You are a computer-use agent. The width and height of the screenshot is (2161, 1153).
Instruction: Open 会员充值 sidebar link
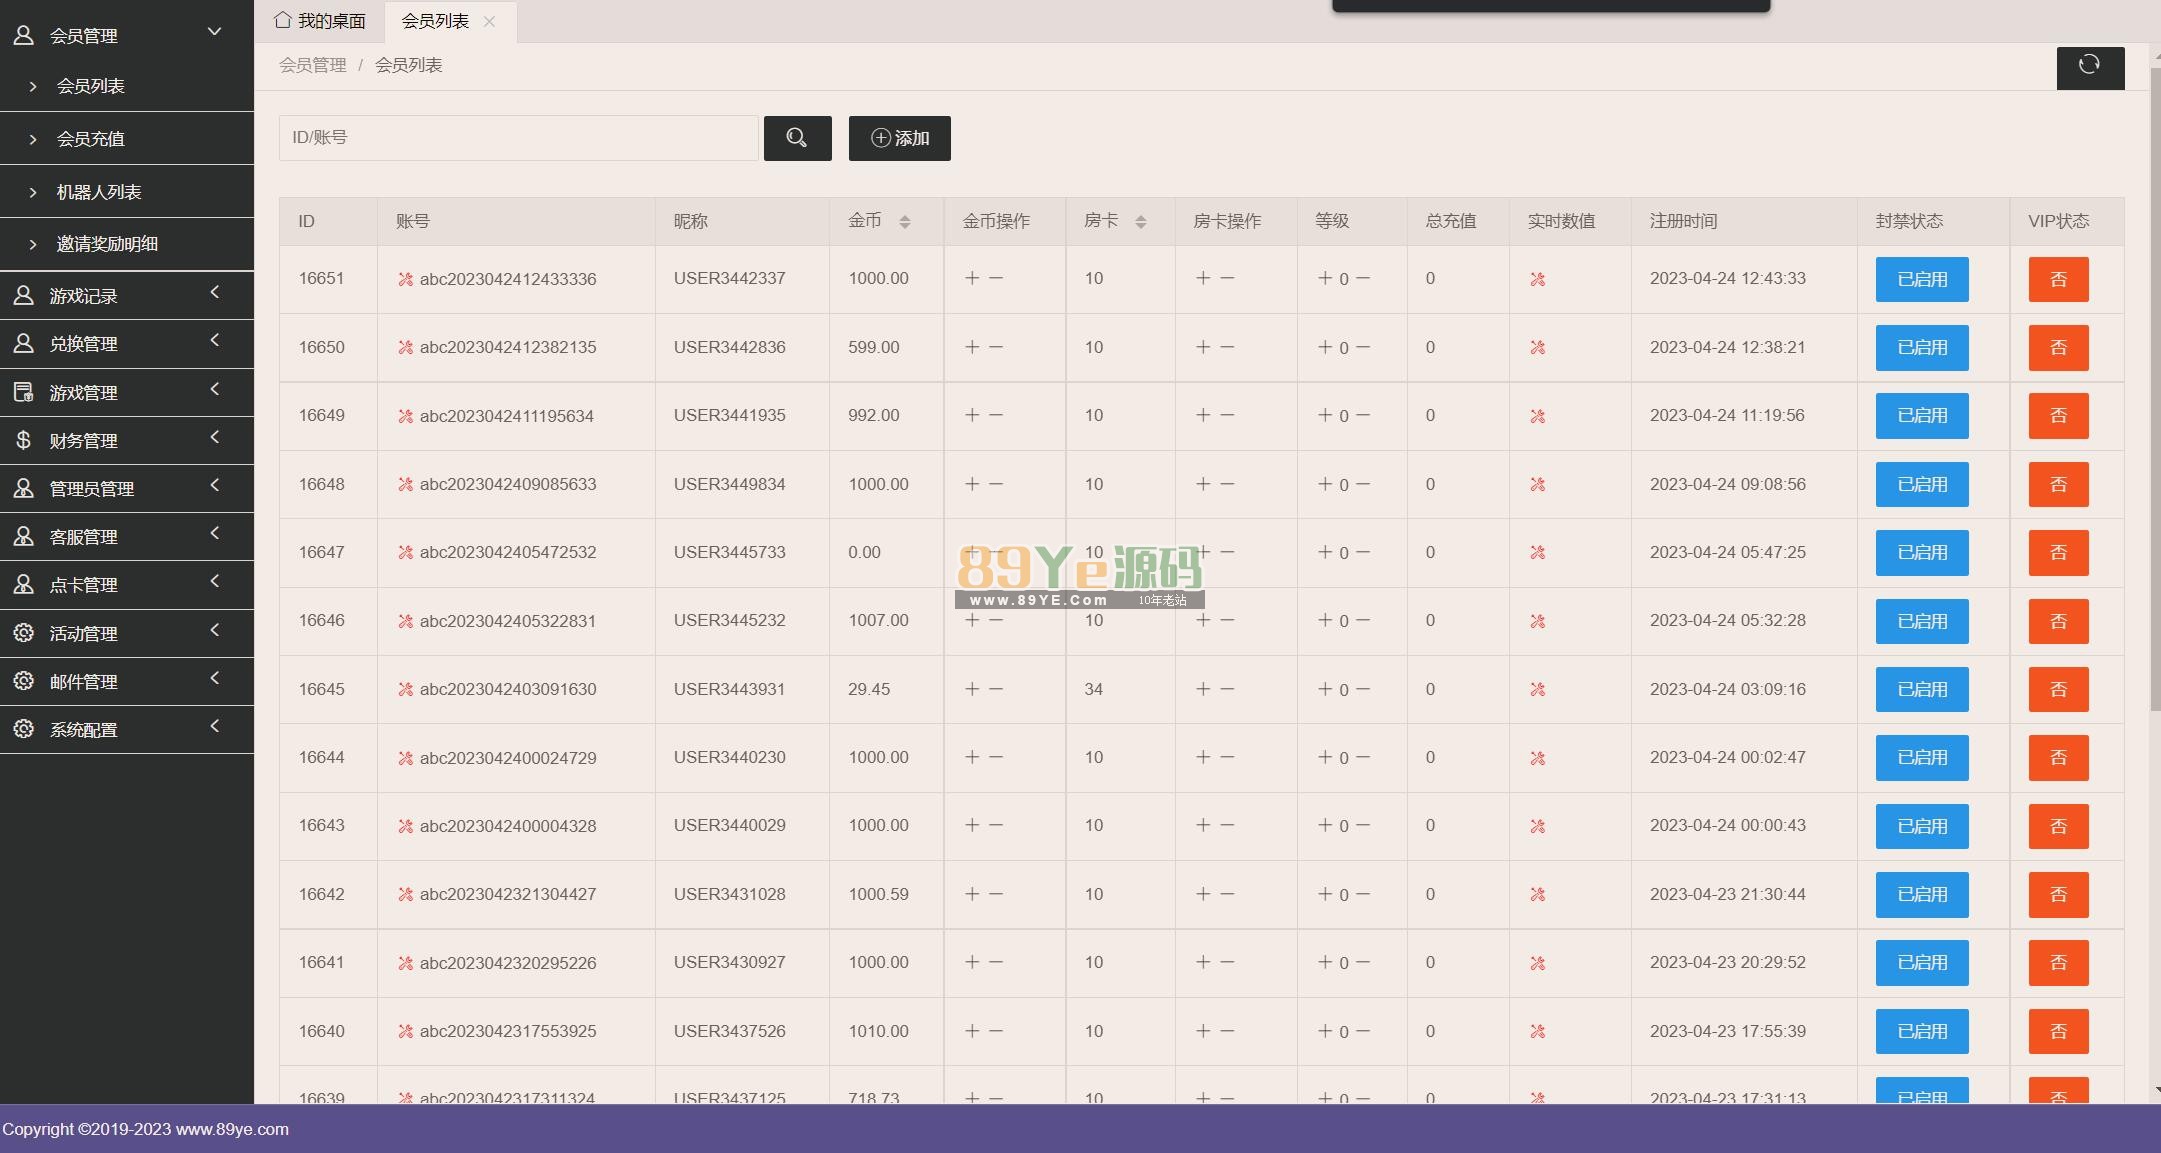(x=90, y=139)
